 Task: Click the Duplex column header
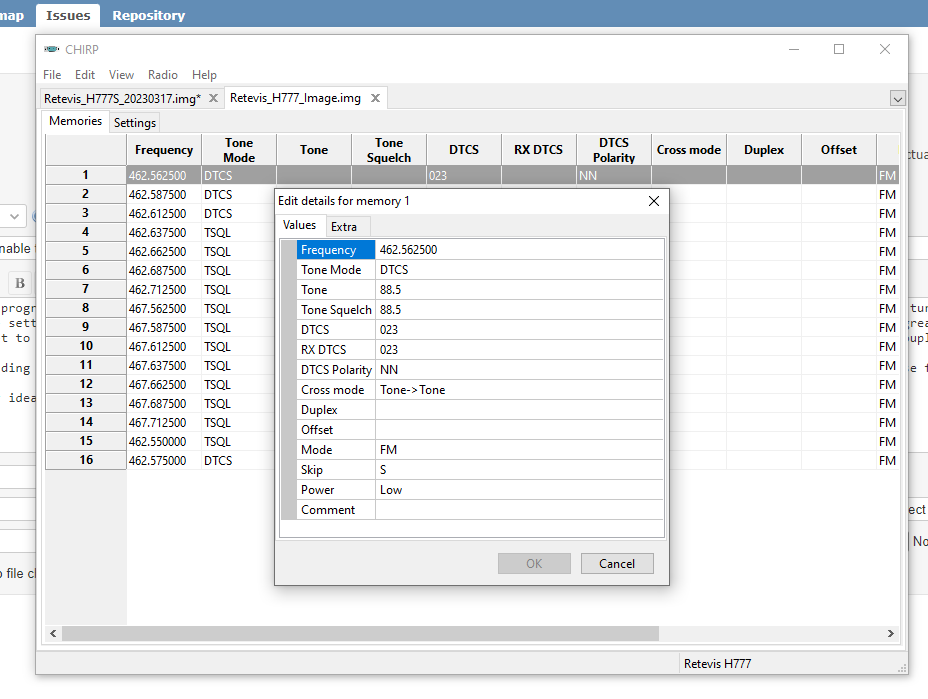tap(764, 150)
